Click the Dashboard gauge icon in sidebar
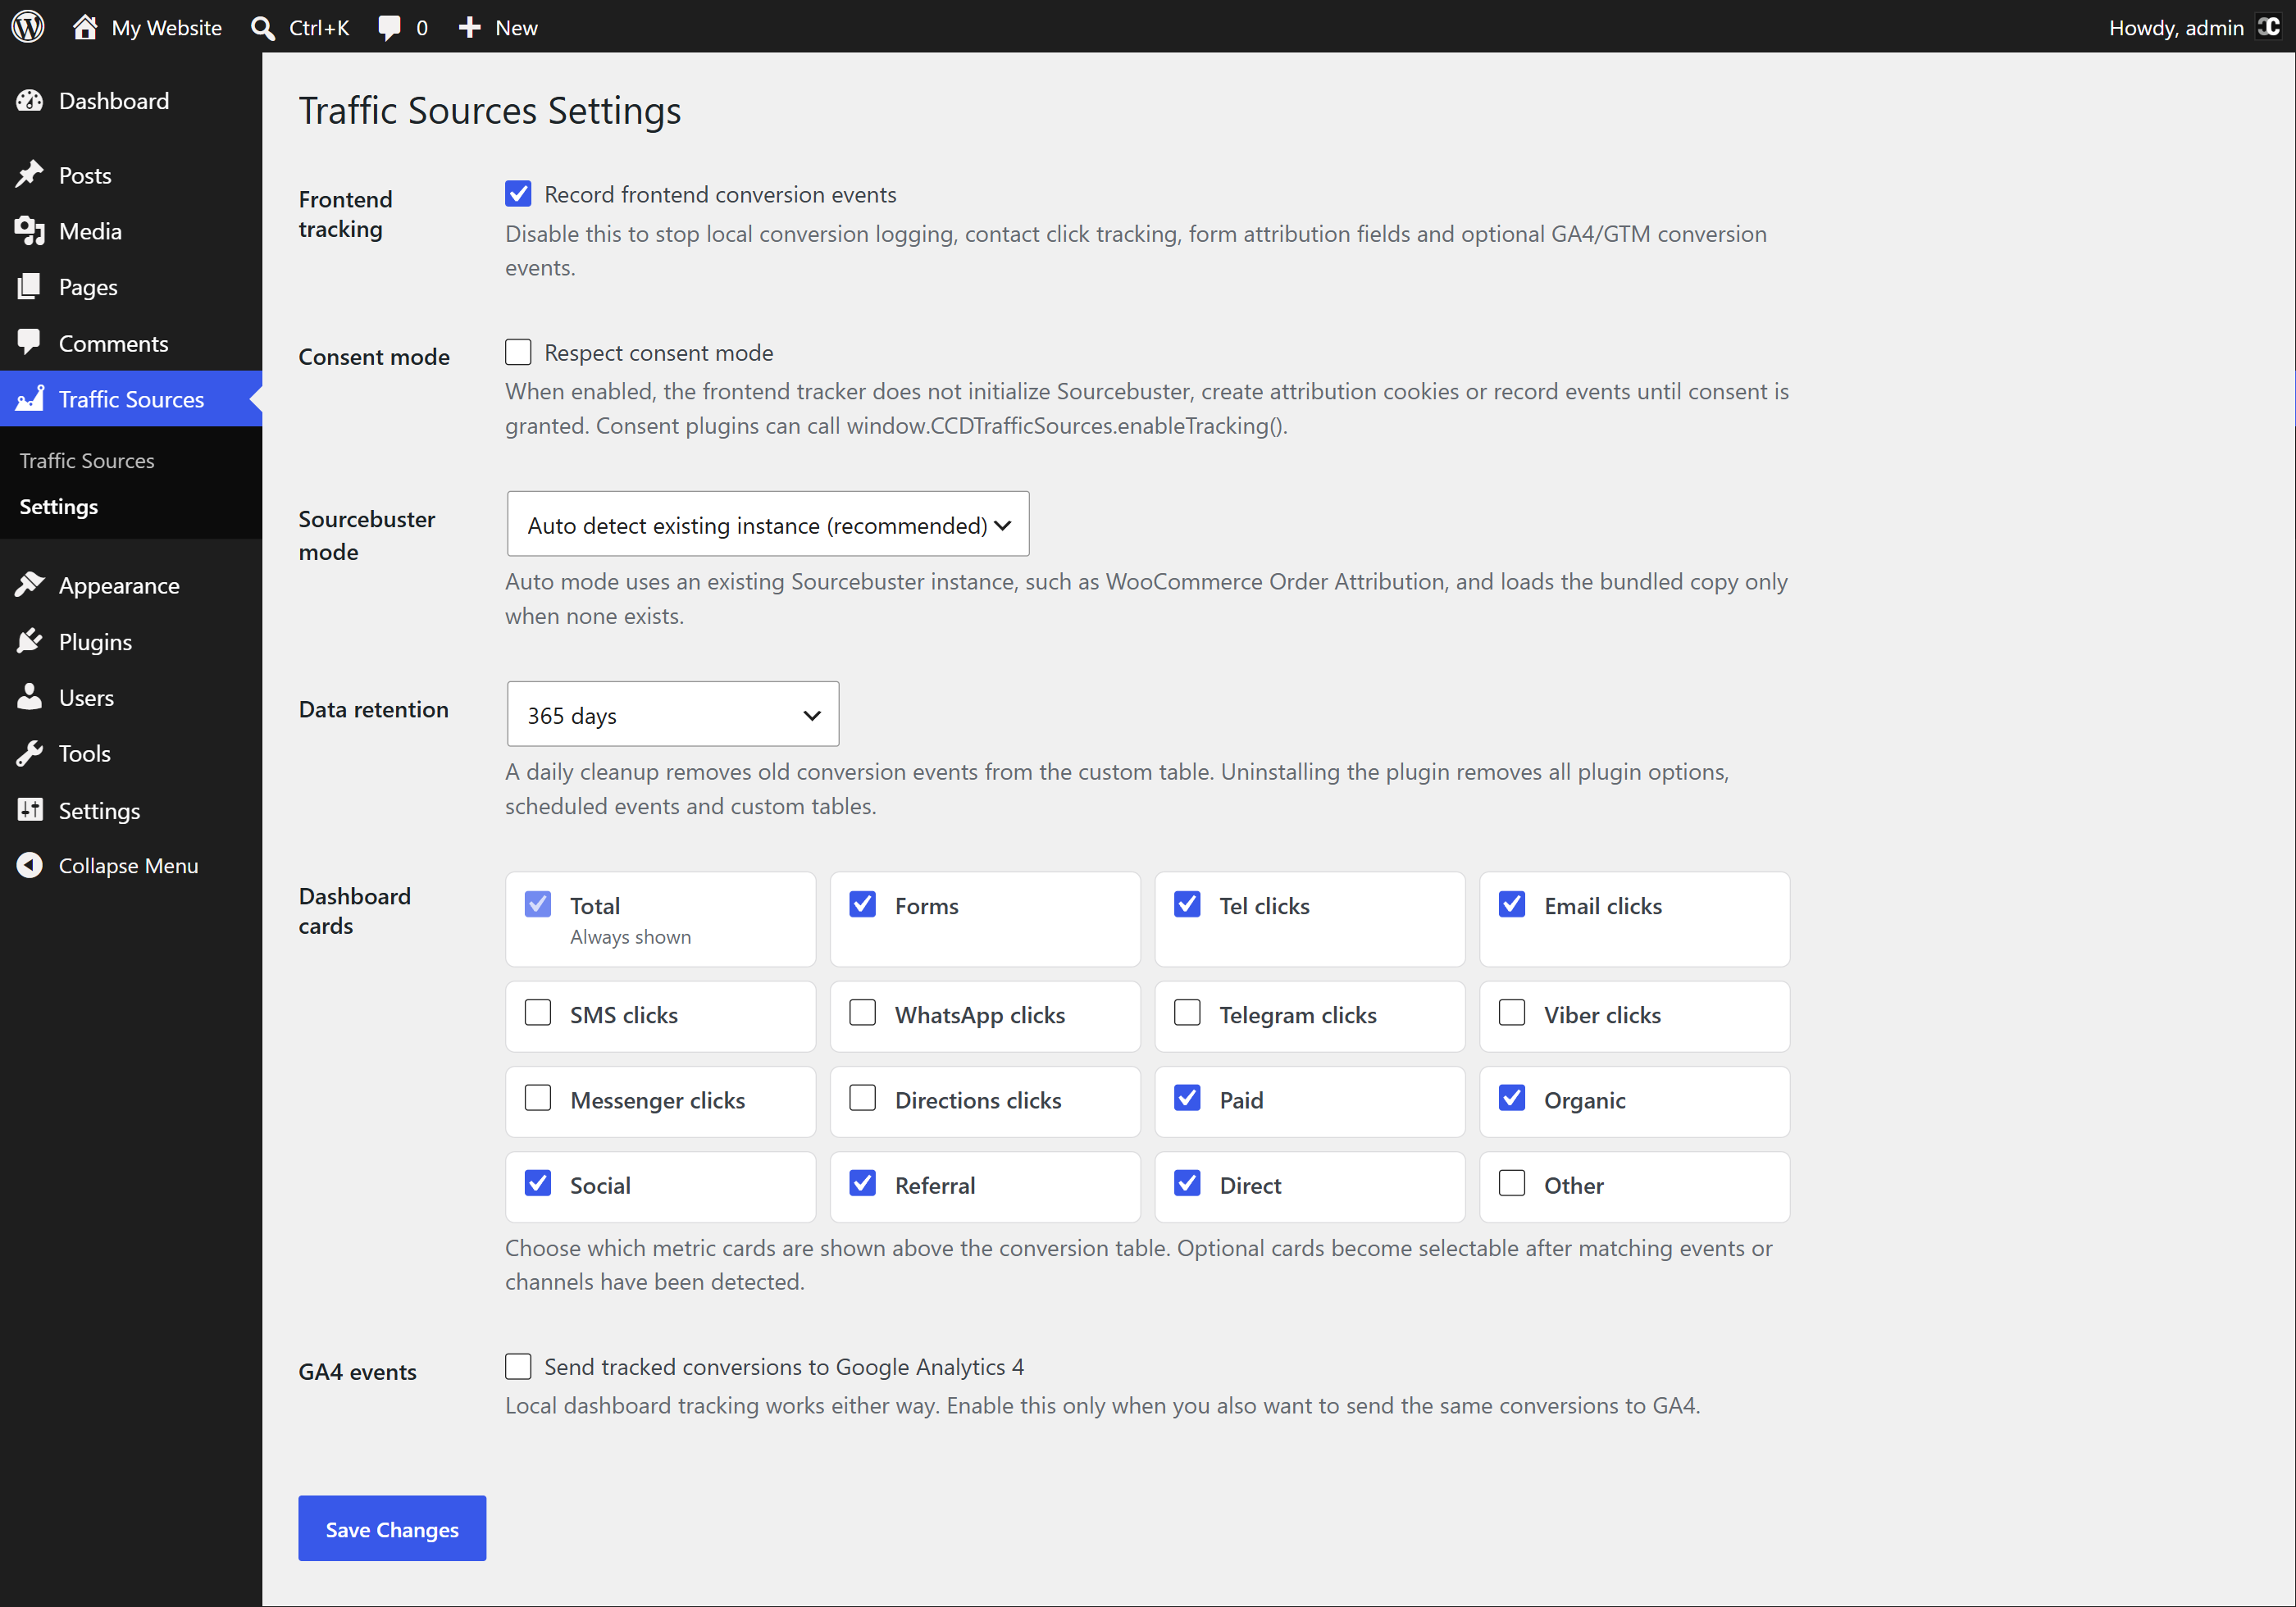 pos(30,101)
